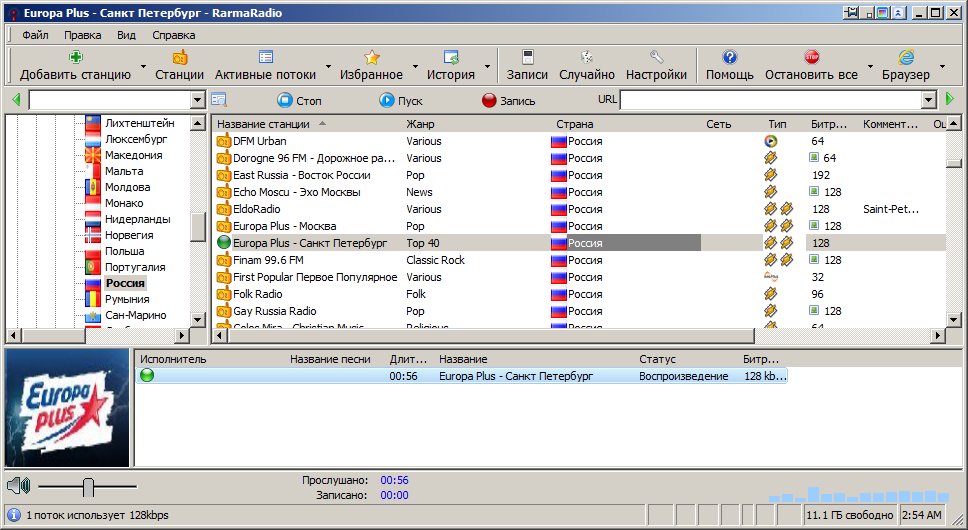
Task: Sort by Название станции column header
Action: tap(263, 124)
